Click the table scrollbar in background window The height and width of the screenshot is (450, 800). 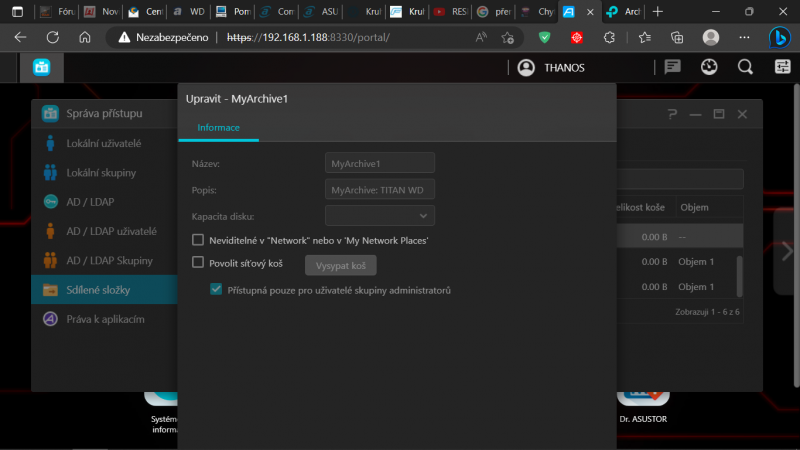pyautogui.click(x=740, y=276)
